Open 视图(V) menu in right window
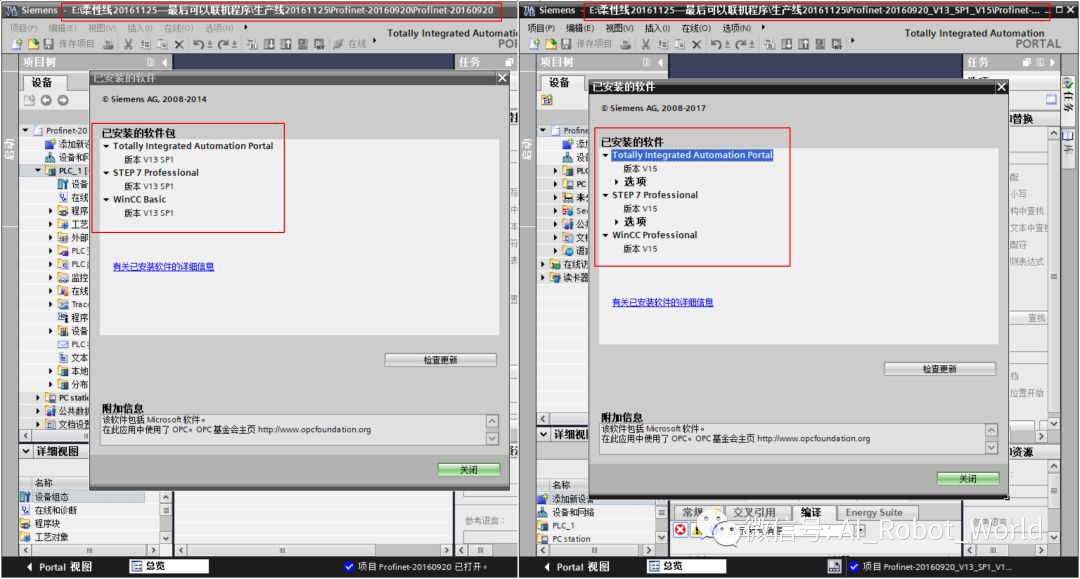The image size is (1080, 579). pos(619,28)
